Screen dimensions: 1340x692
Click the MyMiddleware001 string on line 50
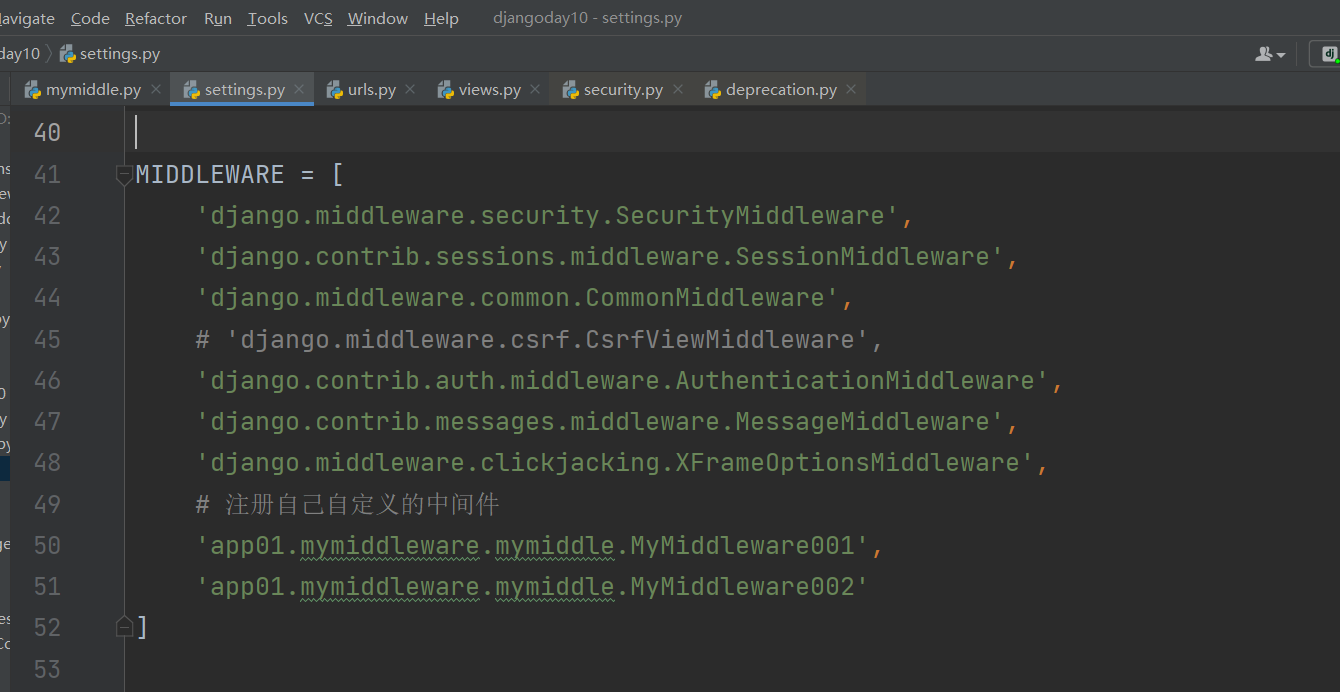[x=533, y=545]
